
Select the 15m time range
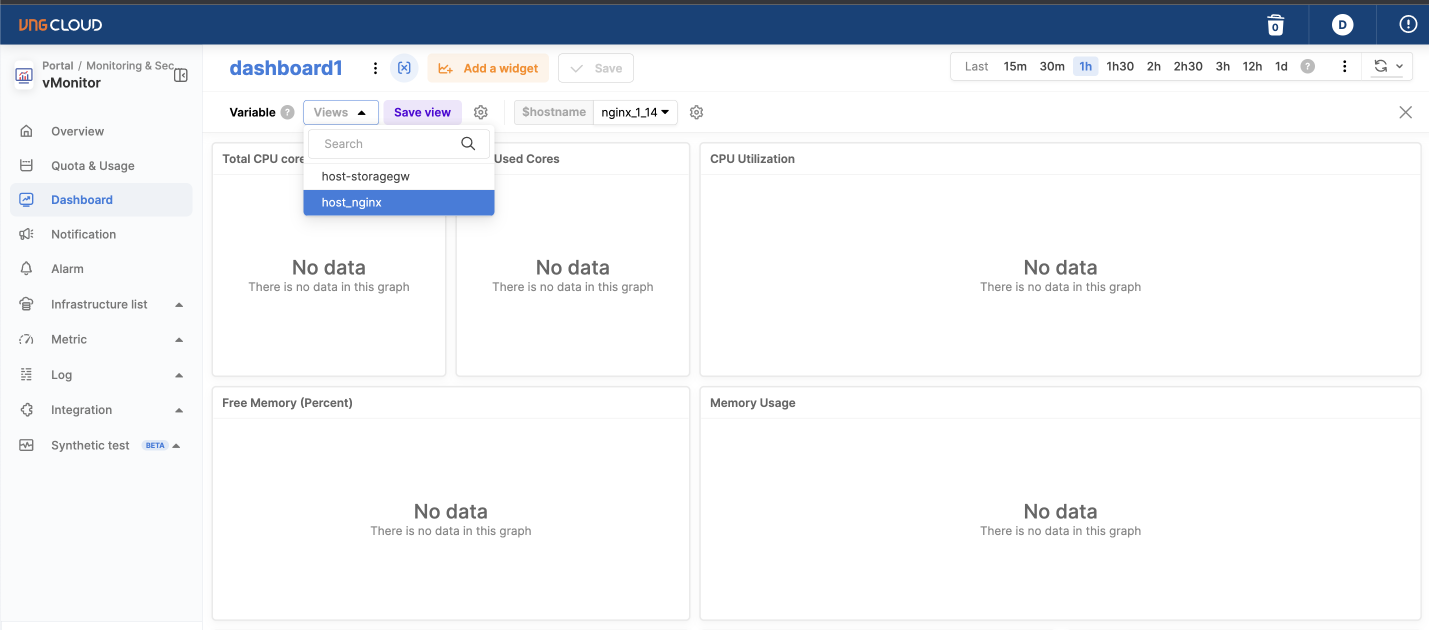coord(1015,67)
